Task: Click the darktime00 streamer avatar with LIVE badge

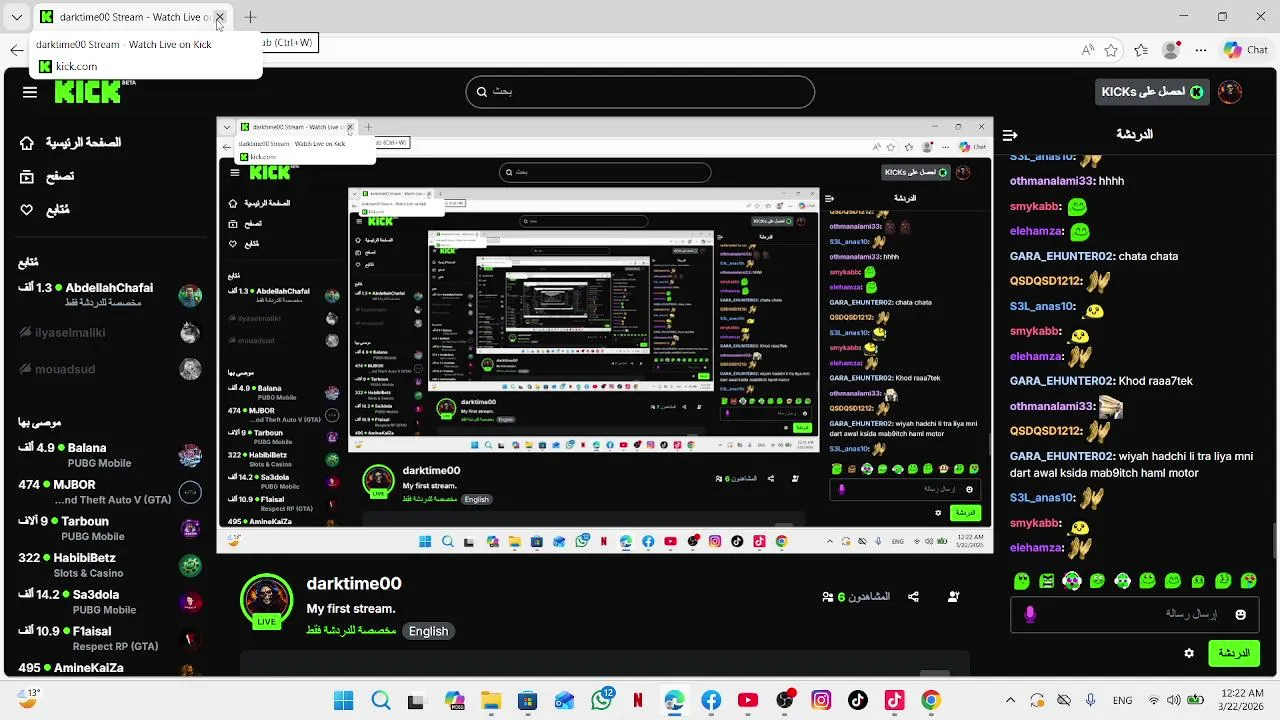Action: tap(266, 600)
